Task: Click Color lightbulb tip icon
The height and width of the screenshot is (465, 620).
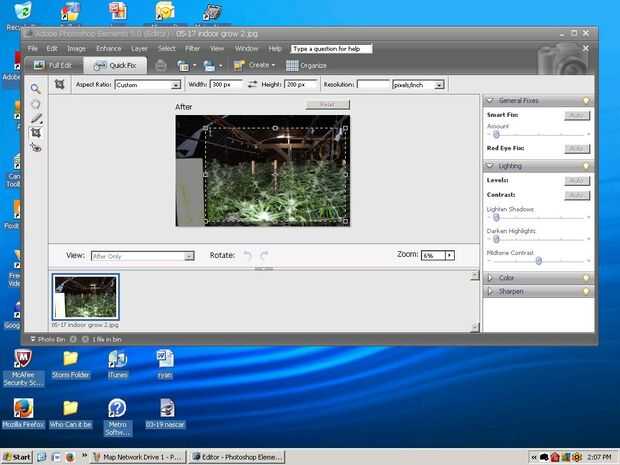Action: coord(586,278)
